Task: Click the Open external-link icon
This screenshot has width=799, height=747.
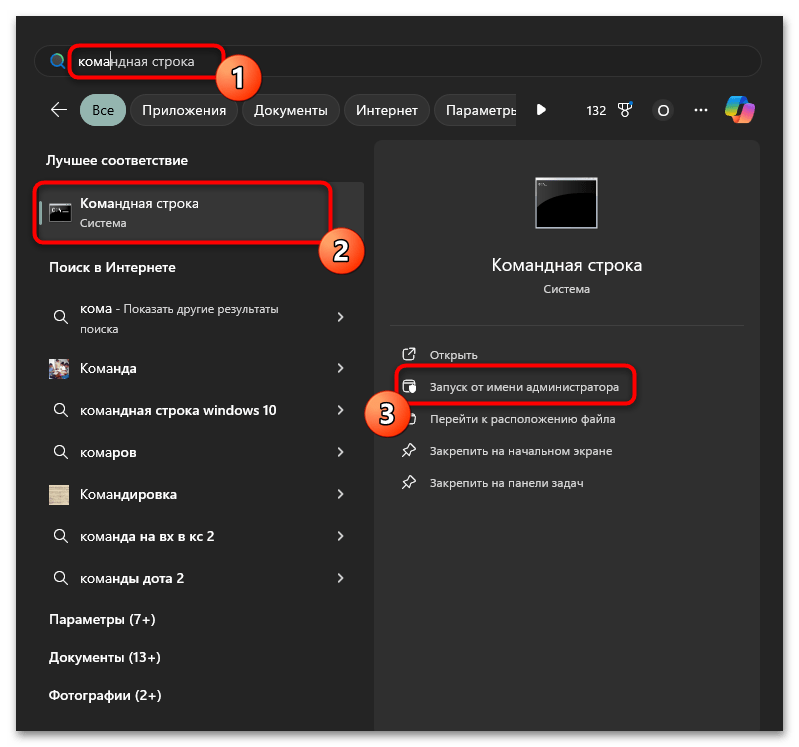Action: pyautogui.click(x=409, y=354)
